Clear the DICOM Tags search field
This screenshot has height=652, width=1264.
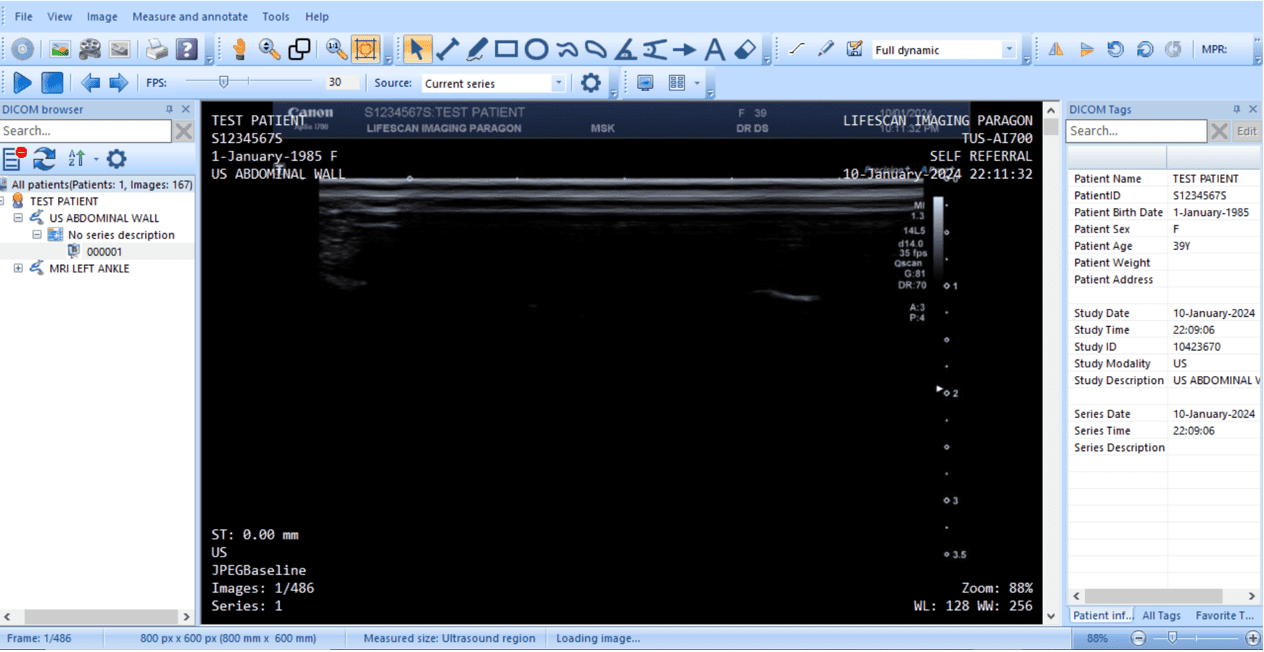pos(1219,131)
